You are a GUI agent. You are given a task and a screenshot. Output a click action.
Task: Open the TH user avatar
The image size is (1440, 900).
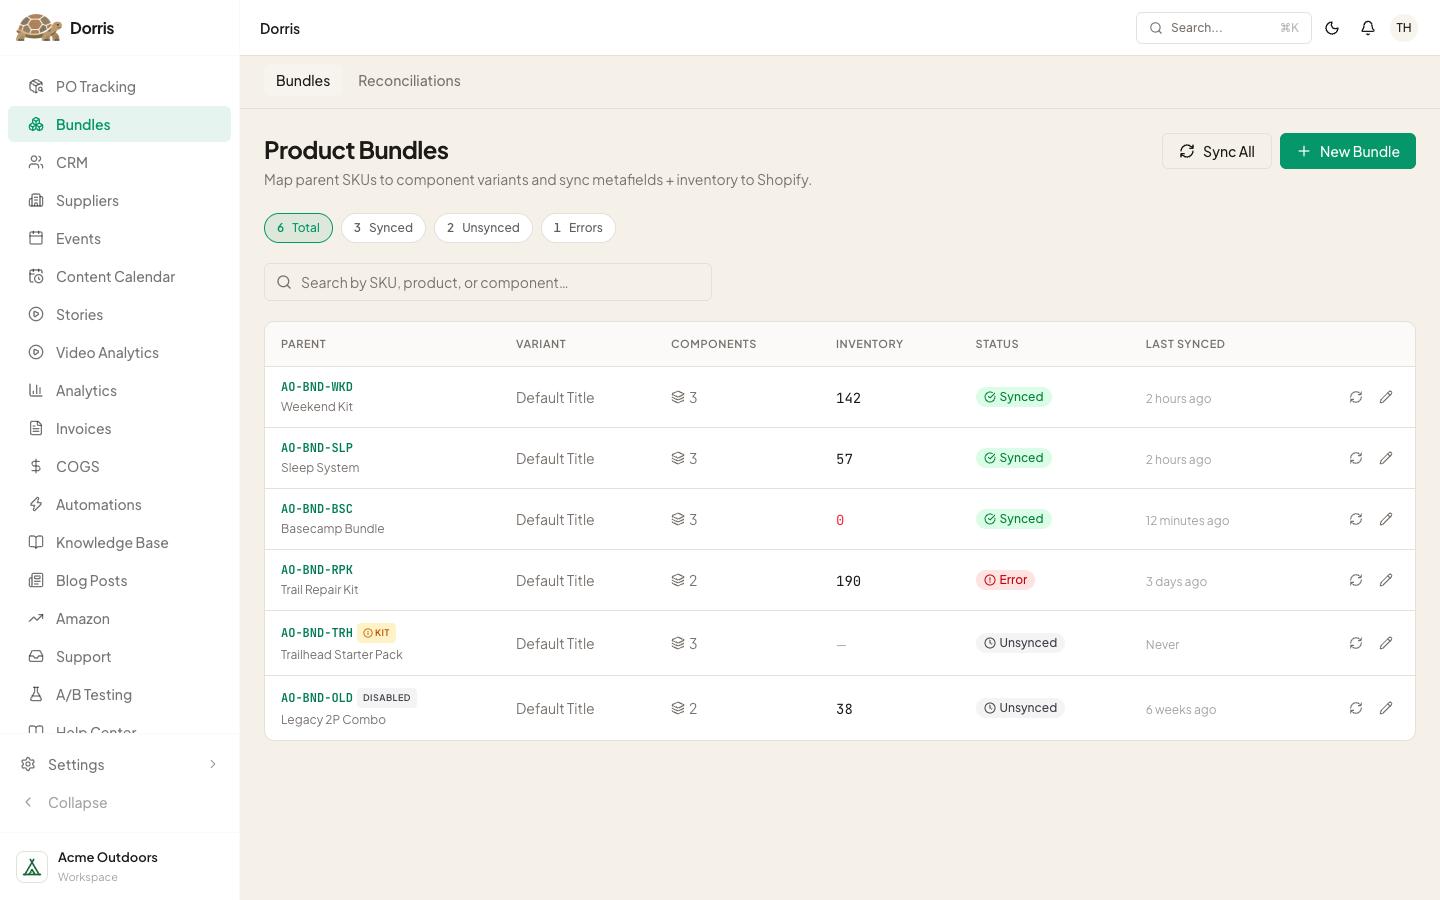click(1404, 28)
